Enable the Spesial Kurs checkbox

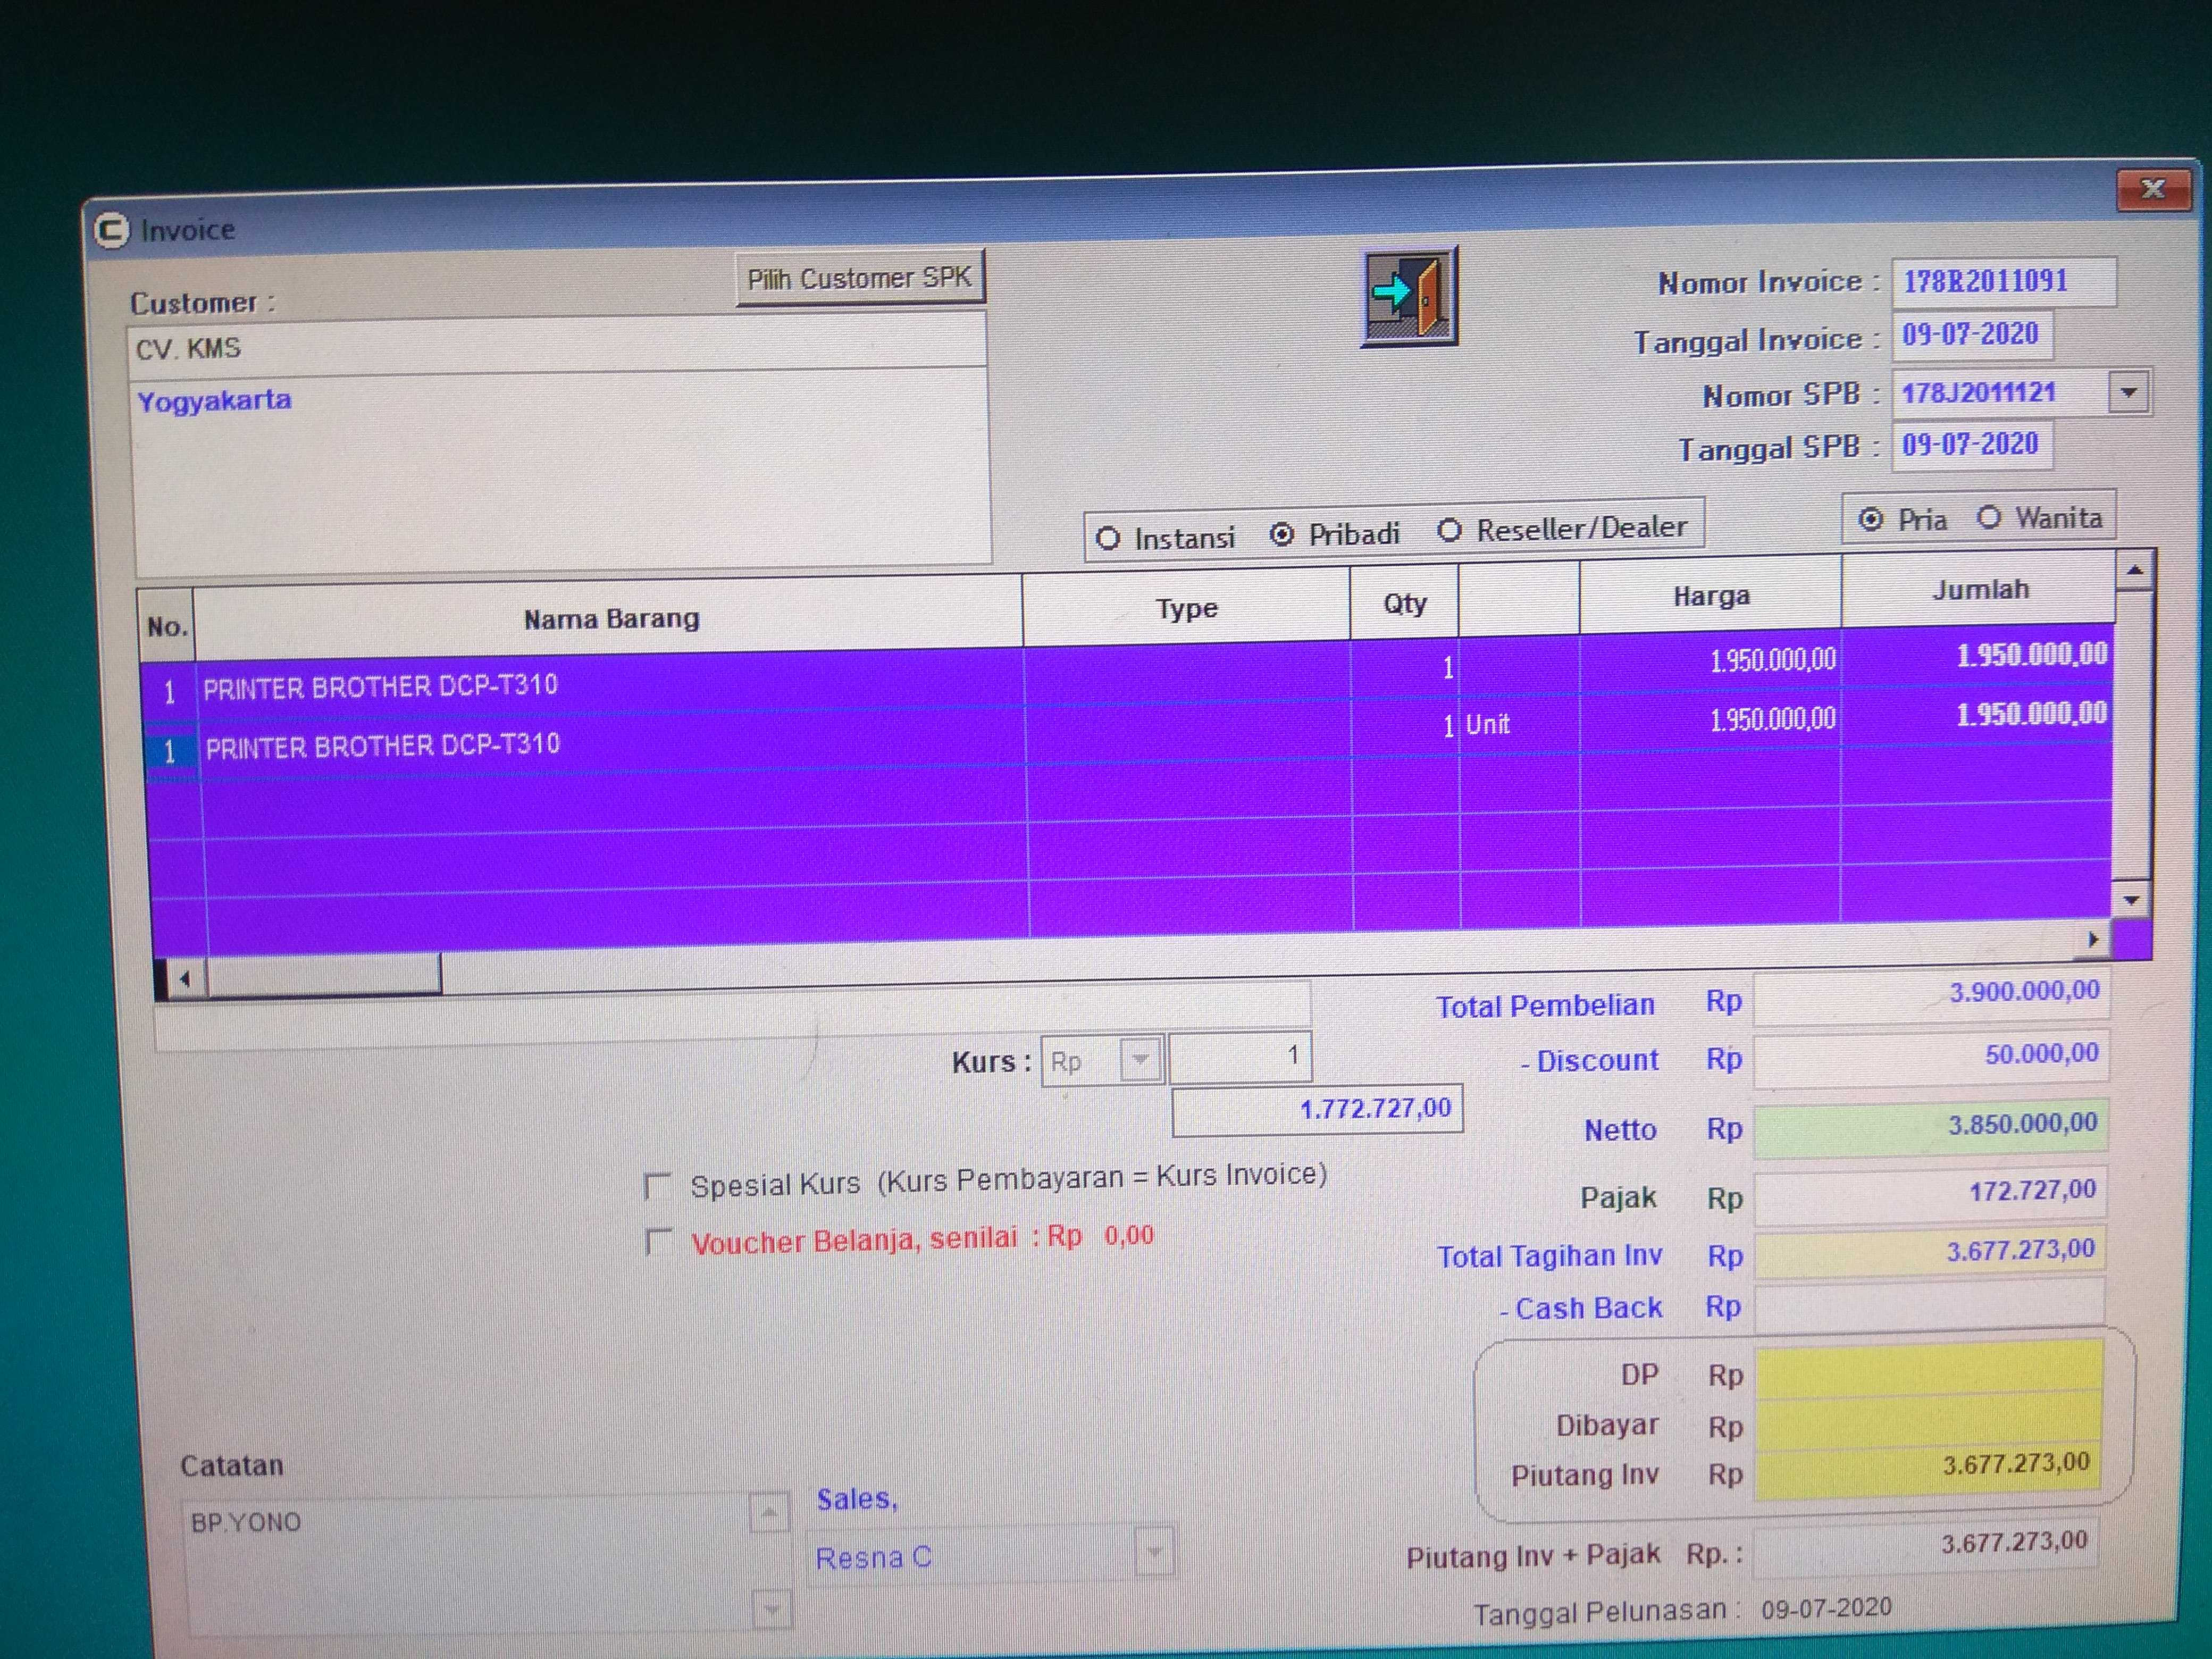[x=657, y=1187]
